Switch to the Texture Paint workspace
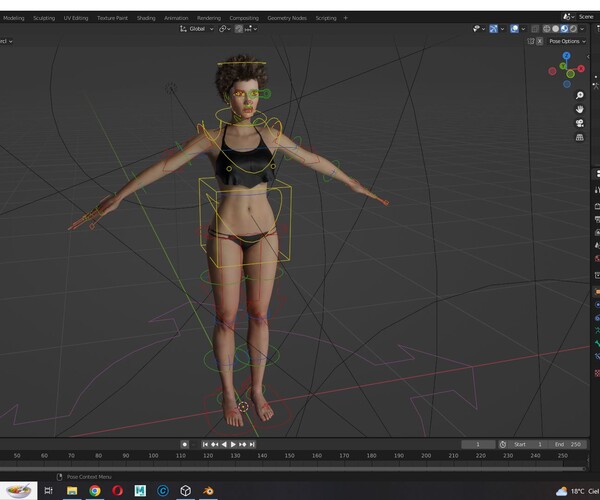 point(112,18)
